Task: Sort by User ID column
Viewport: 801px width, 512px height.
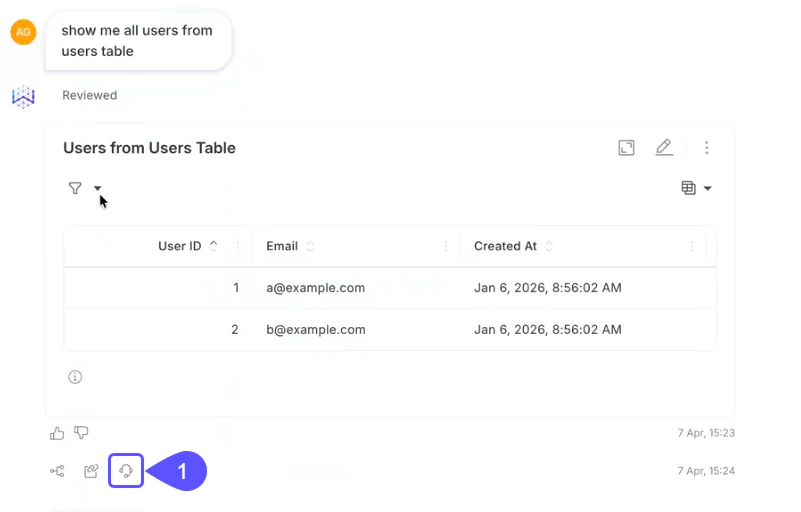Action: coord(214,246)
